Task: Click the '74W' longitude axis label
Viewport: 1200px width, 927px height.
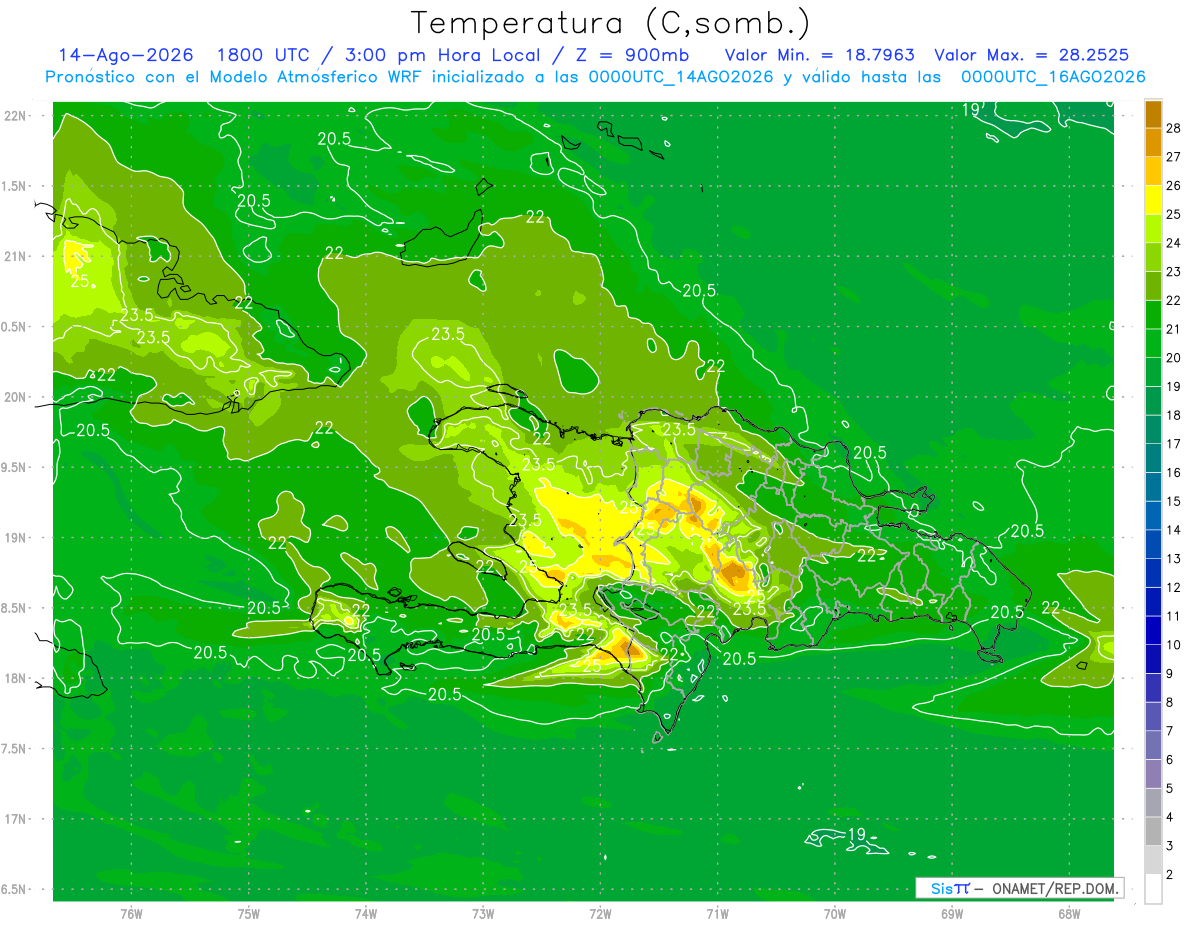Action: coord(366,914)
